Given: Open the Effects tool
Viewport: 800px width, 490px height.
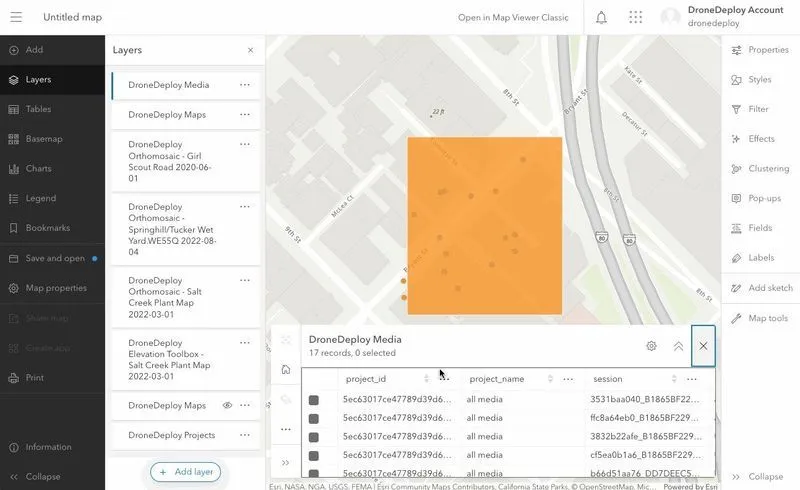Looking at the screenshot, I should tap(753, 139).
